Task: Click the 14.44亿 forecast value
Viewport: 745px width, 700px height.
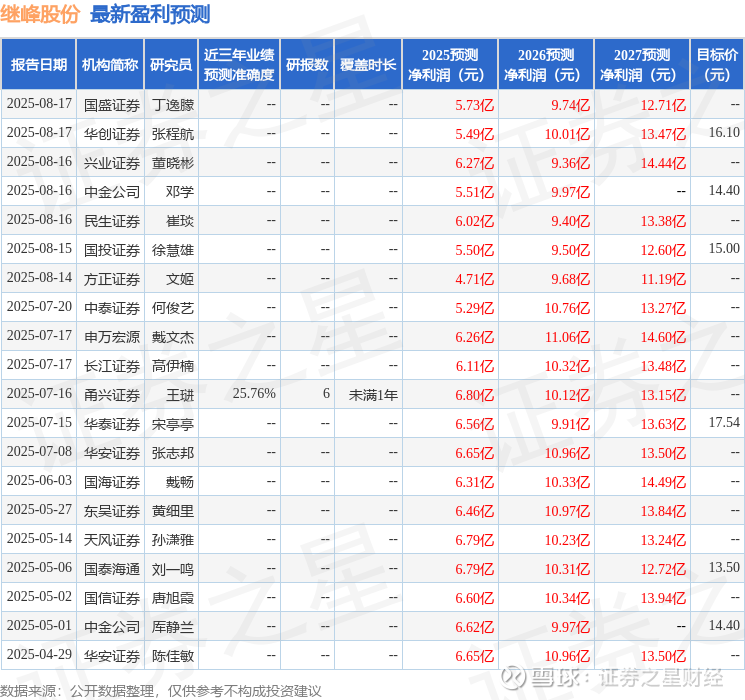Action: pyautogui.click(x=663, y=163)
